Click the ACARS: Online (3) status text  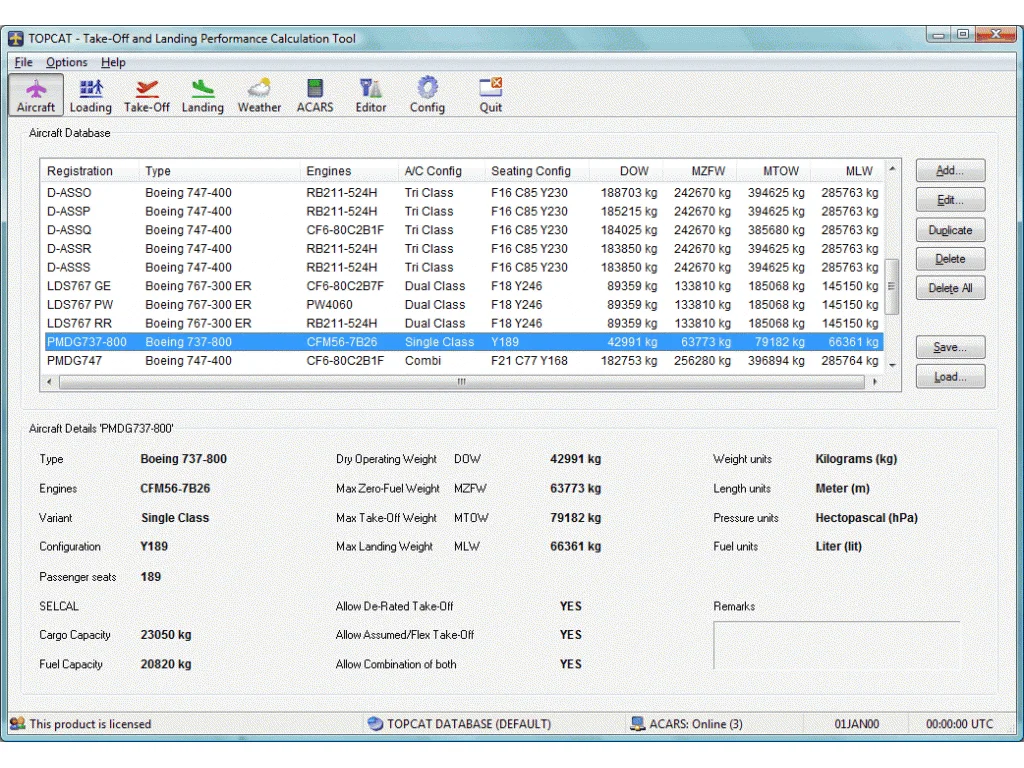tap(696, 724)
